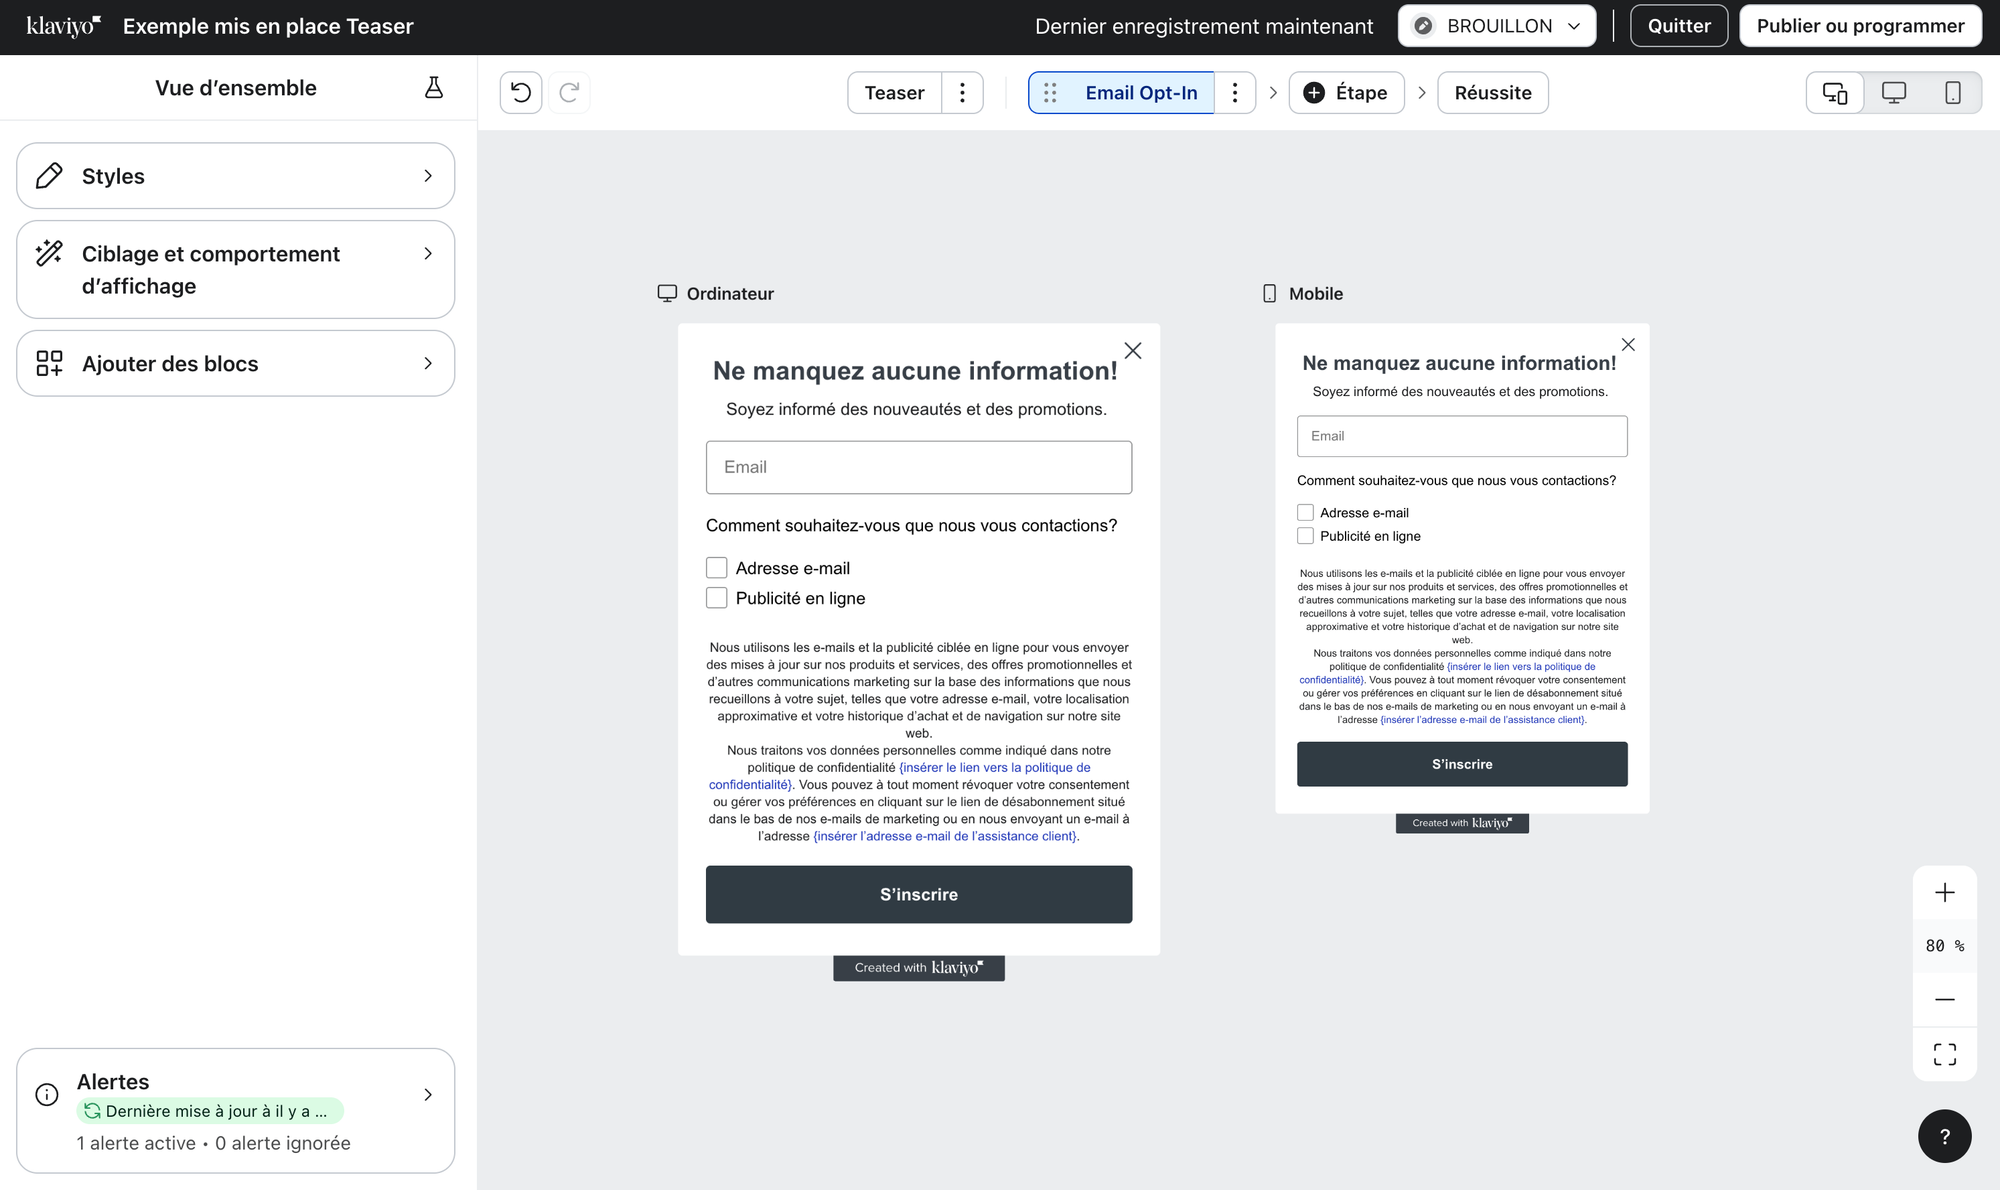
Task: Open the help question mark button
Action: 1945,1136
